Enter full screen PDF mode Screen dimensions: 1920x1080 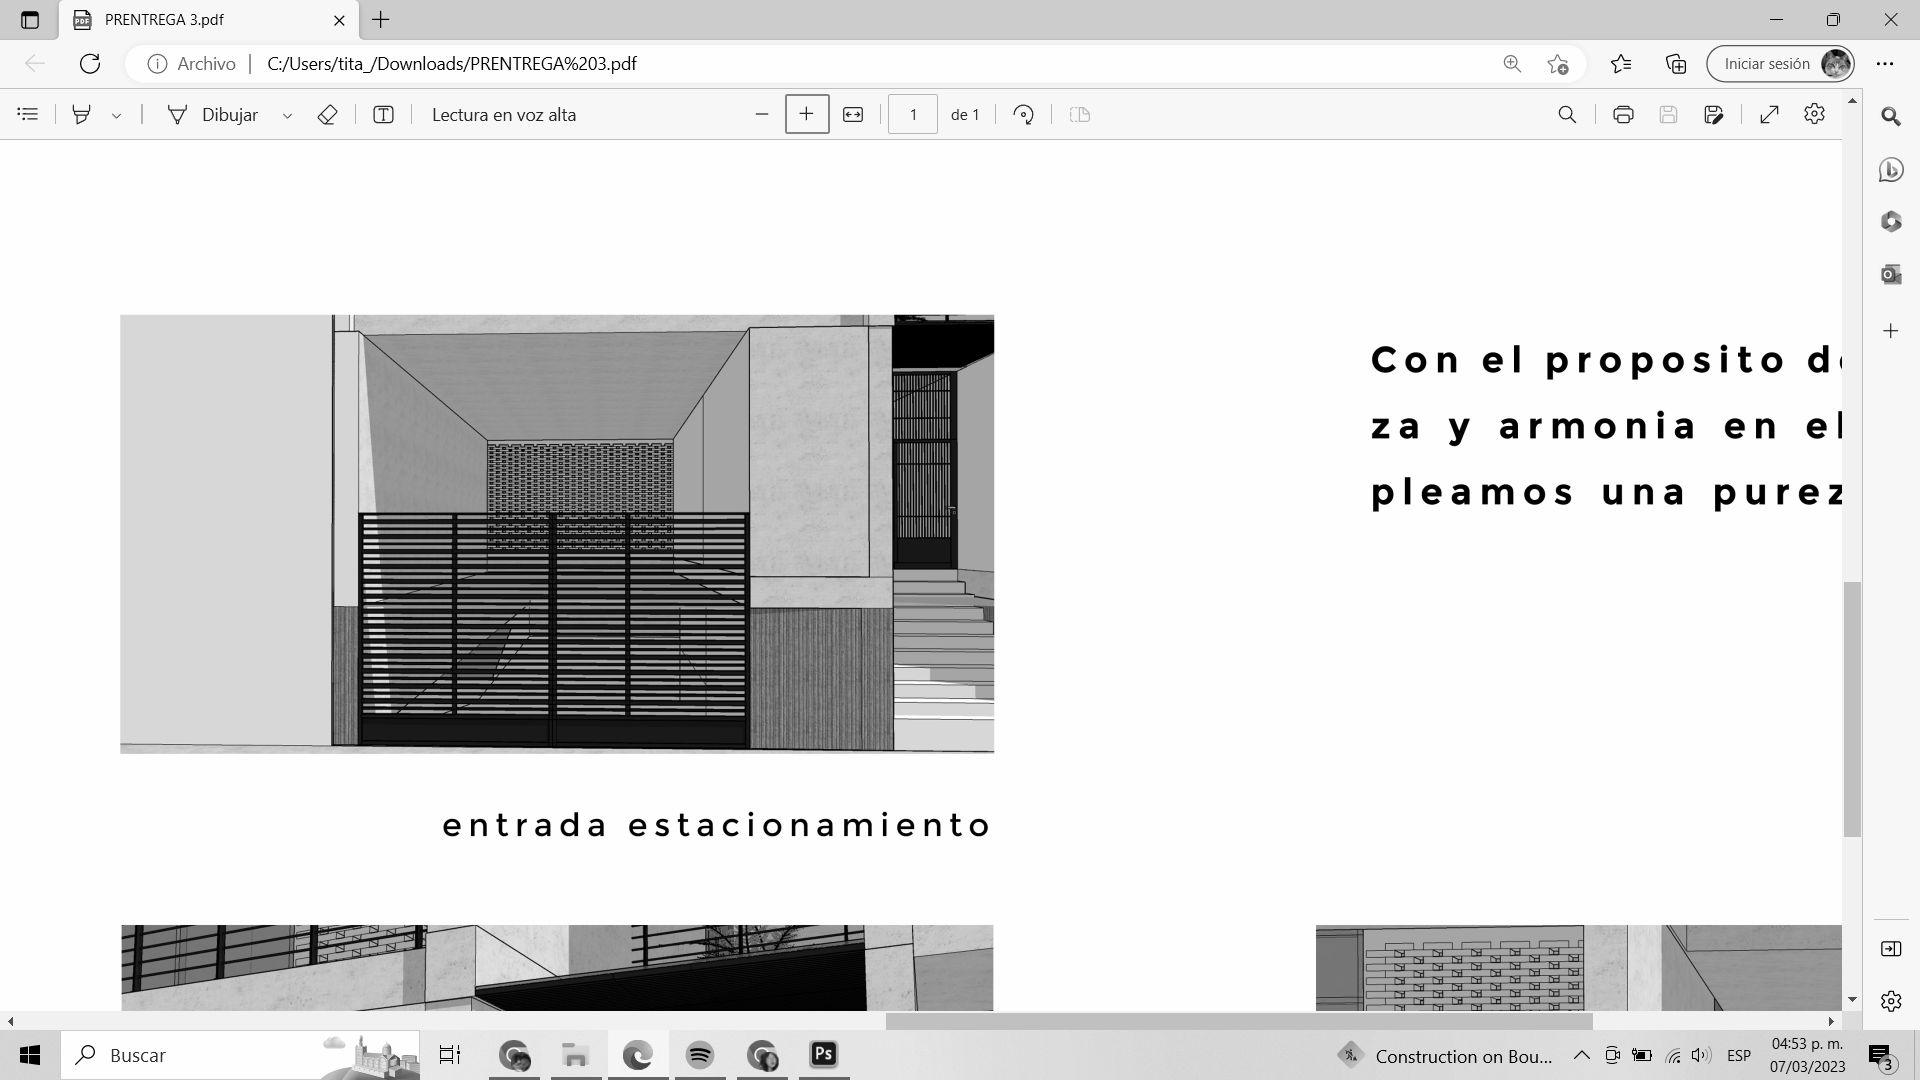[1769, 115]
